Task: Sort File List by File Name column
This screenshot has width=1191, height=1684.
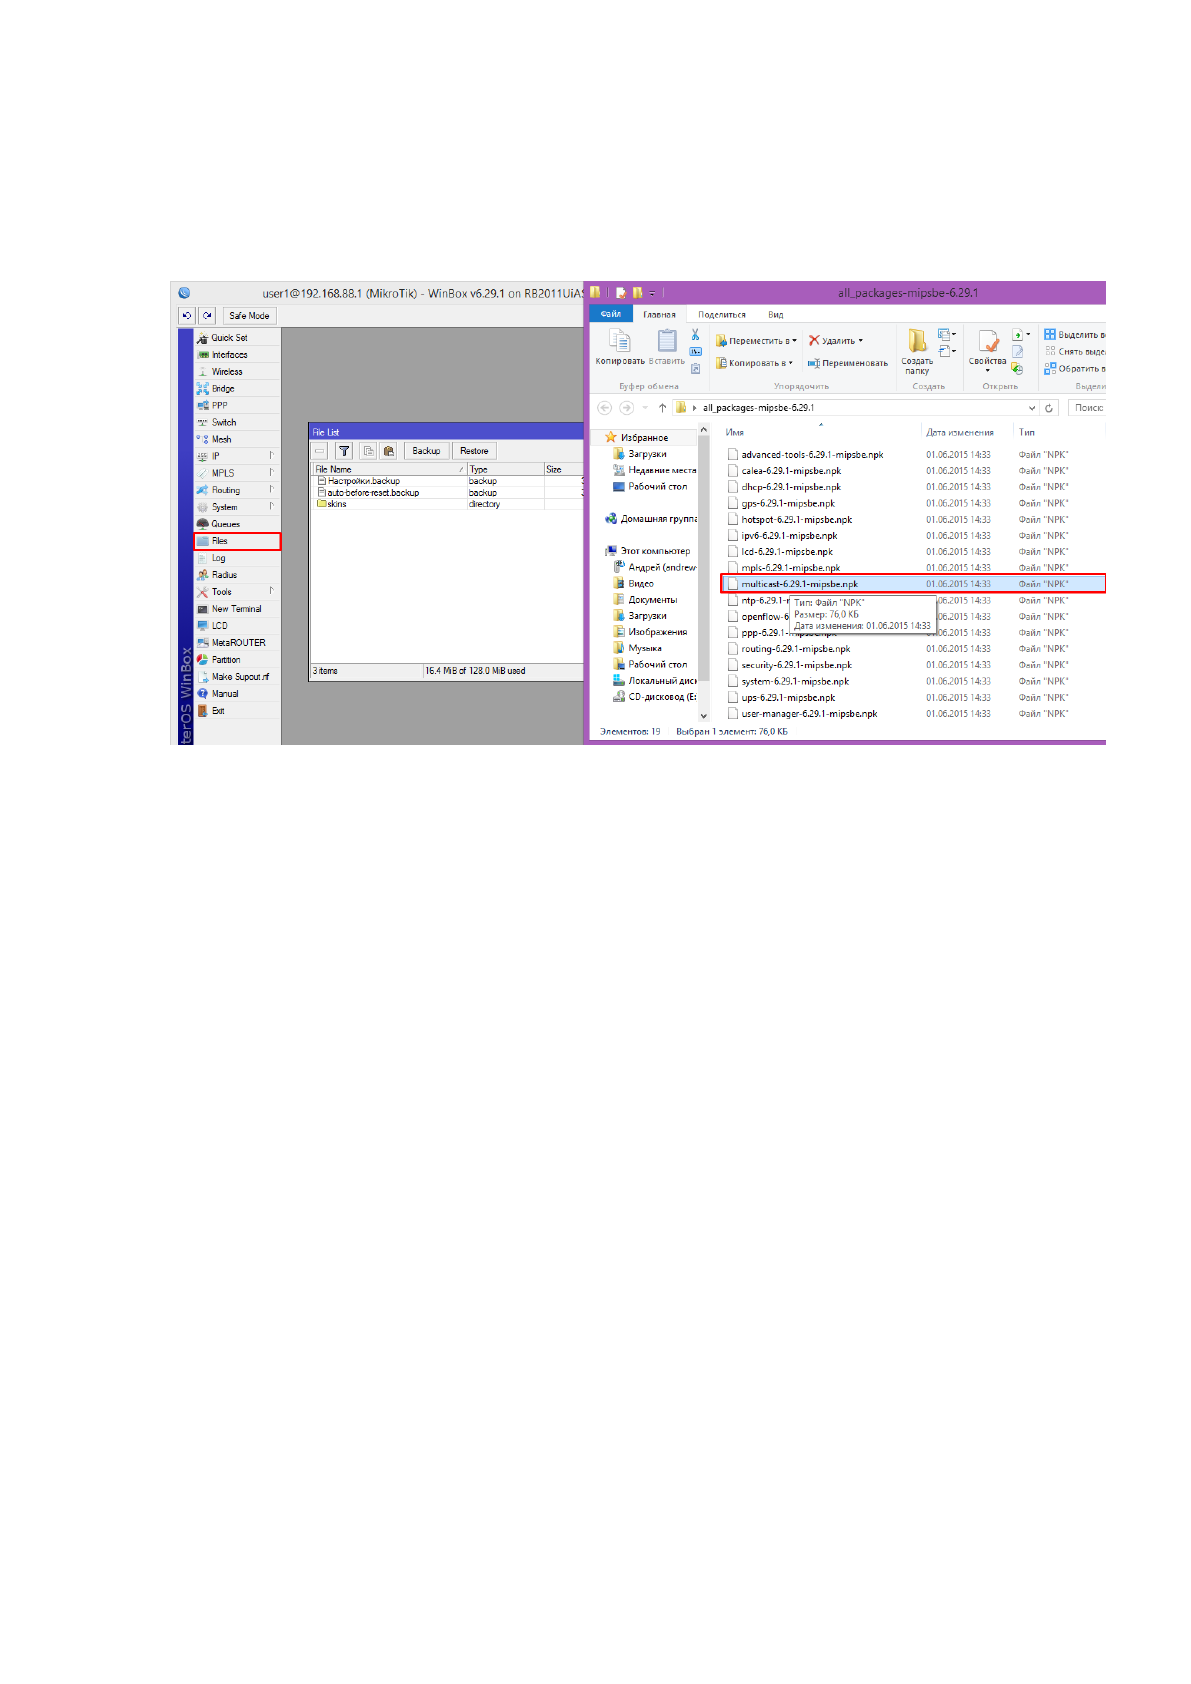Action: pos(390,469)
